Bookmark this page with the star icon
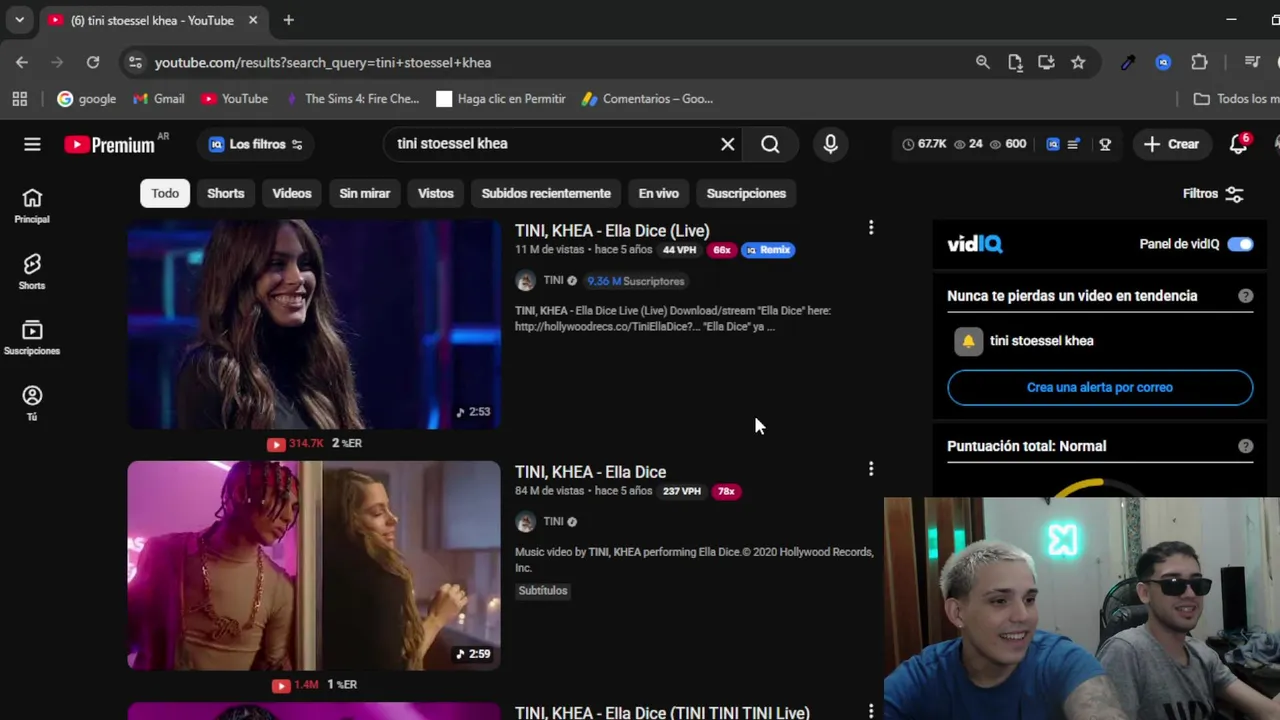Viewport: 1280px width, 720px height. pos(1078,62)
